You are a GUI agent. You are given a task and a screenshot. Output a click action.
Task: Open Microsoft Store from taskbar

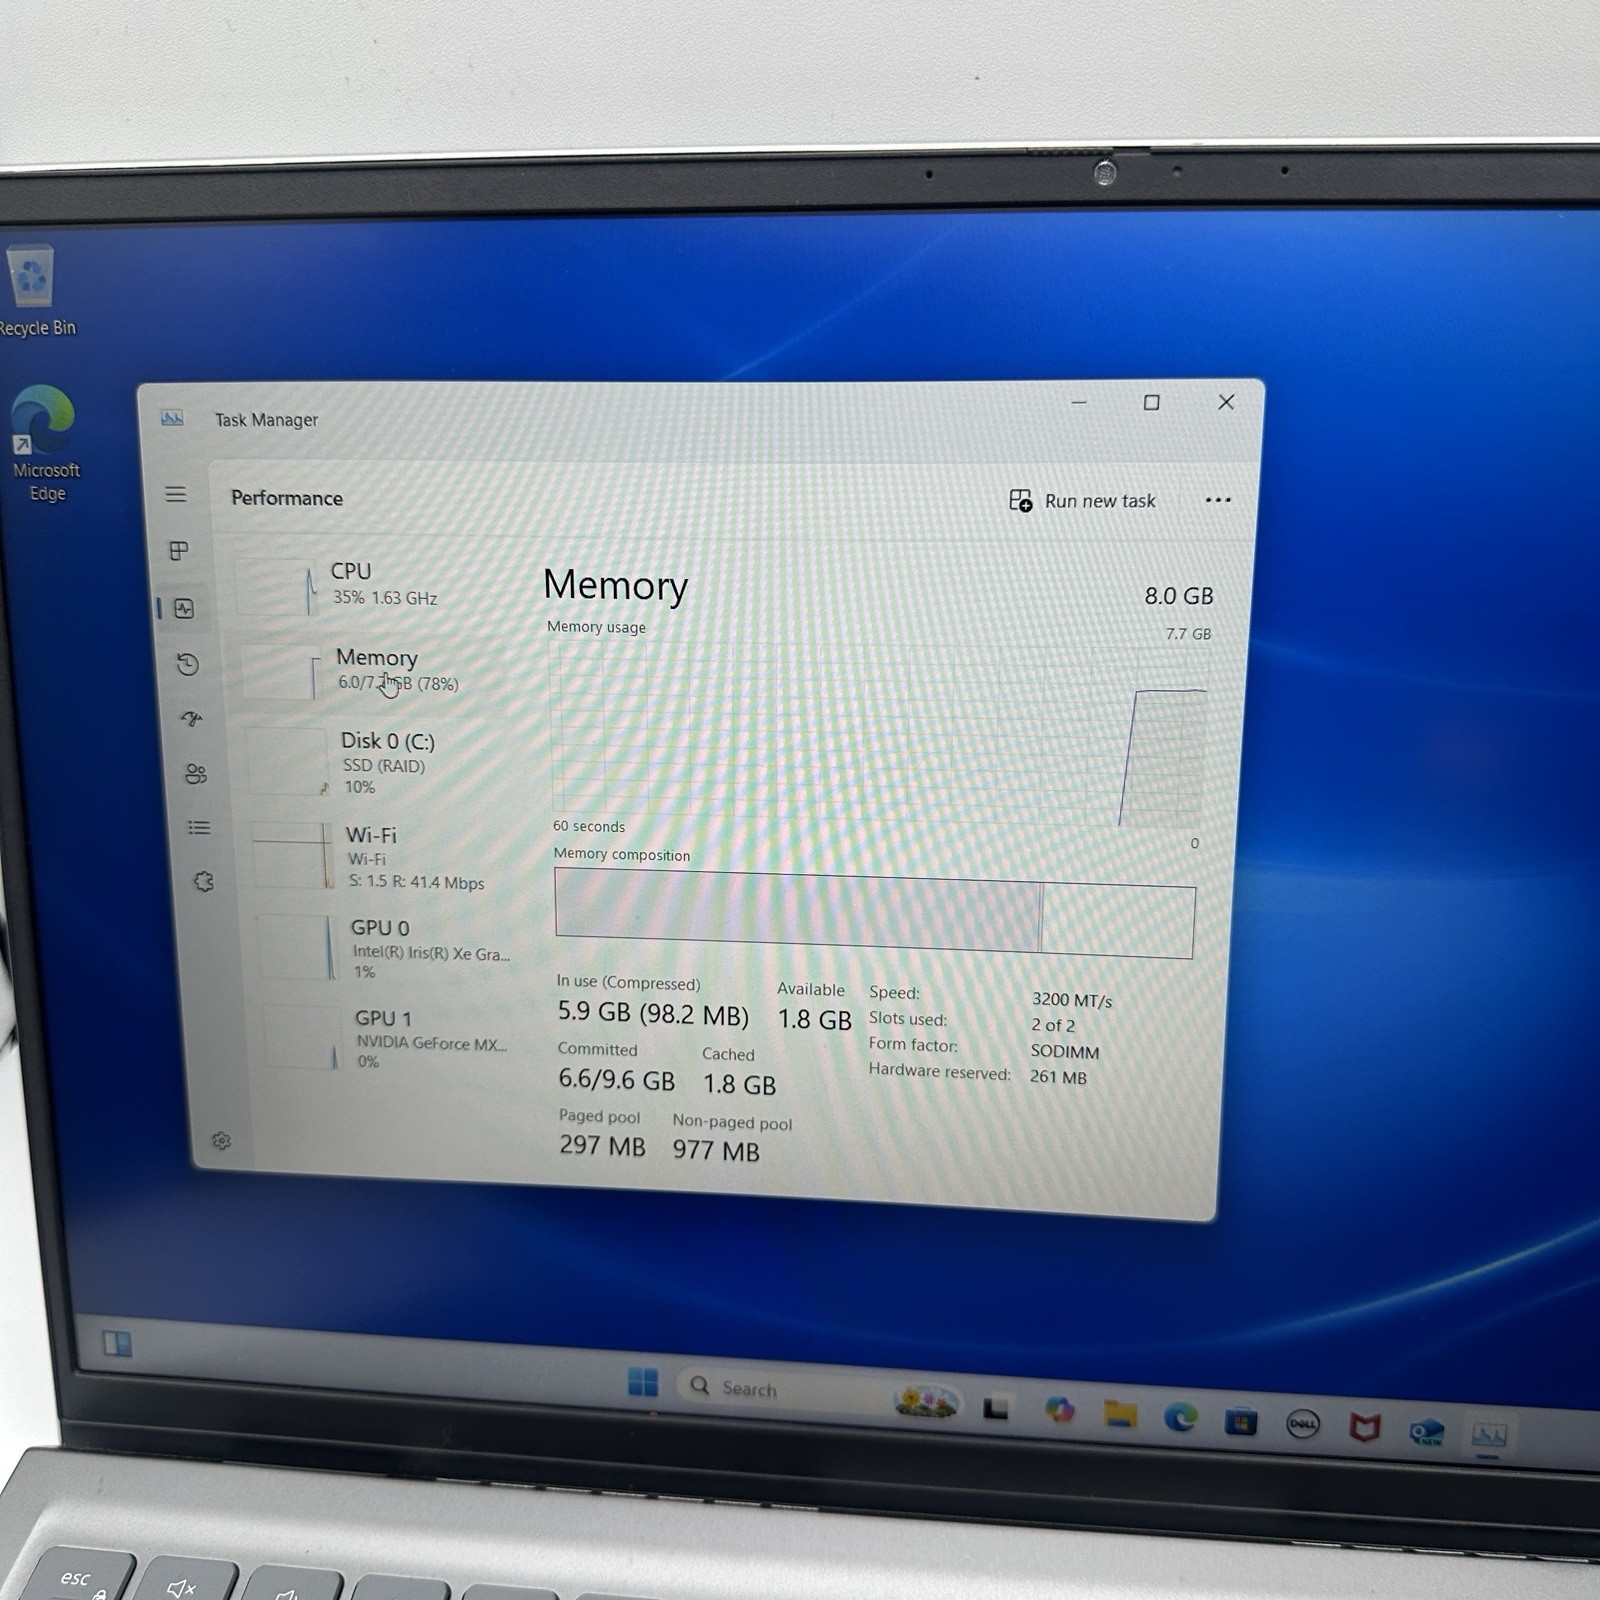pos(1241,1421)
